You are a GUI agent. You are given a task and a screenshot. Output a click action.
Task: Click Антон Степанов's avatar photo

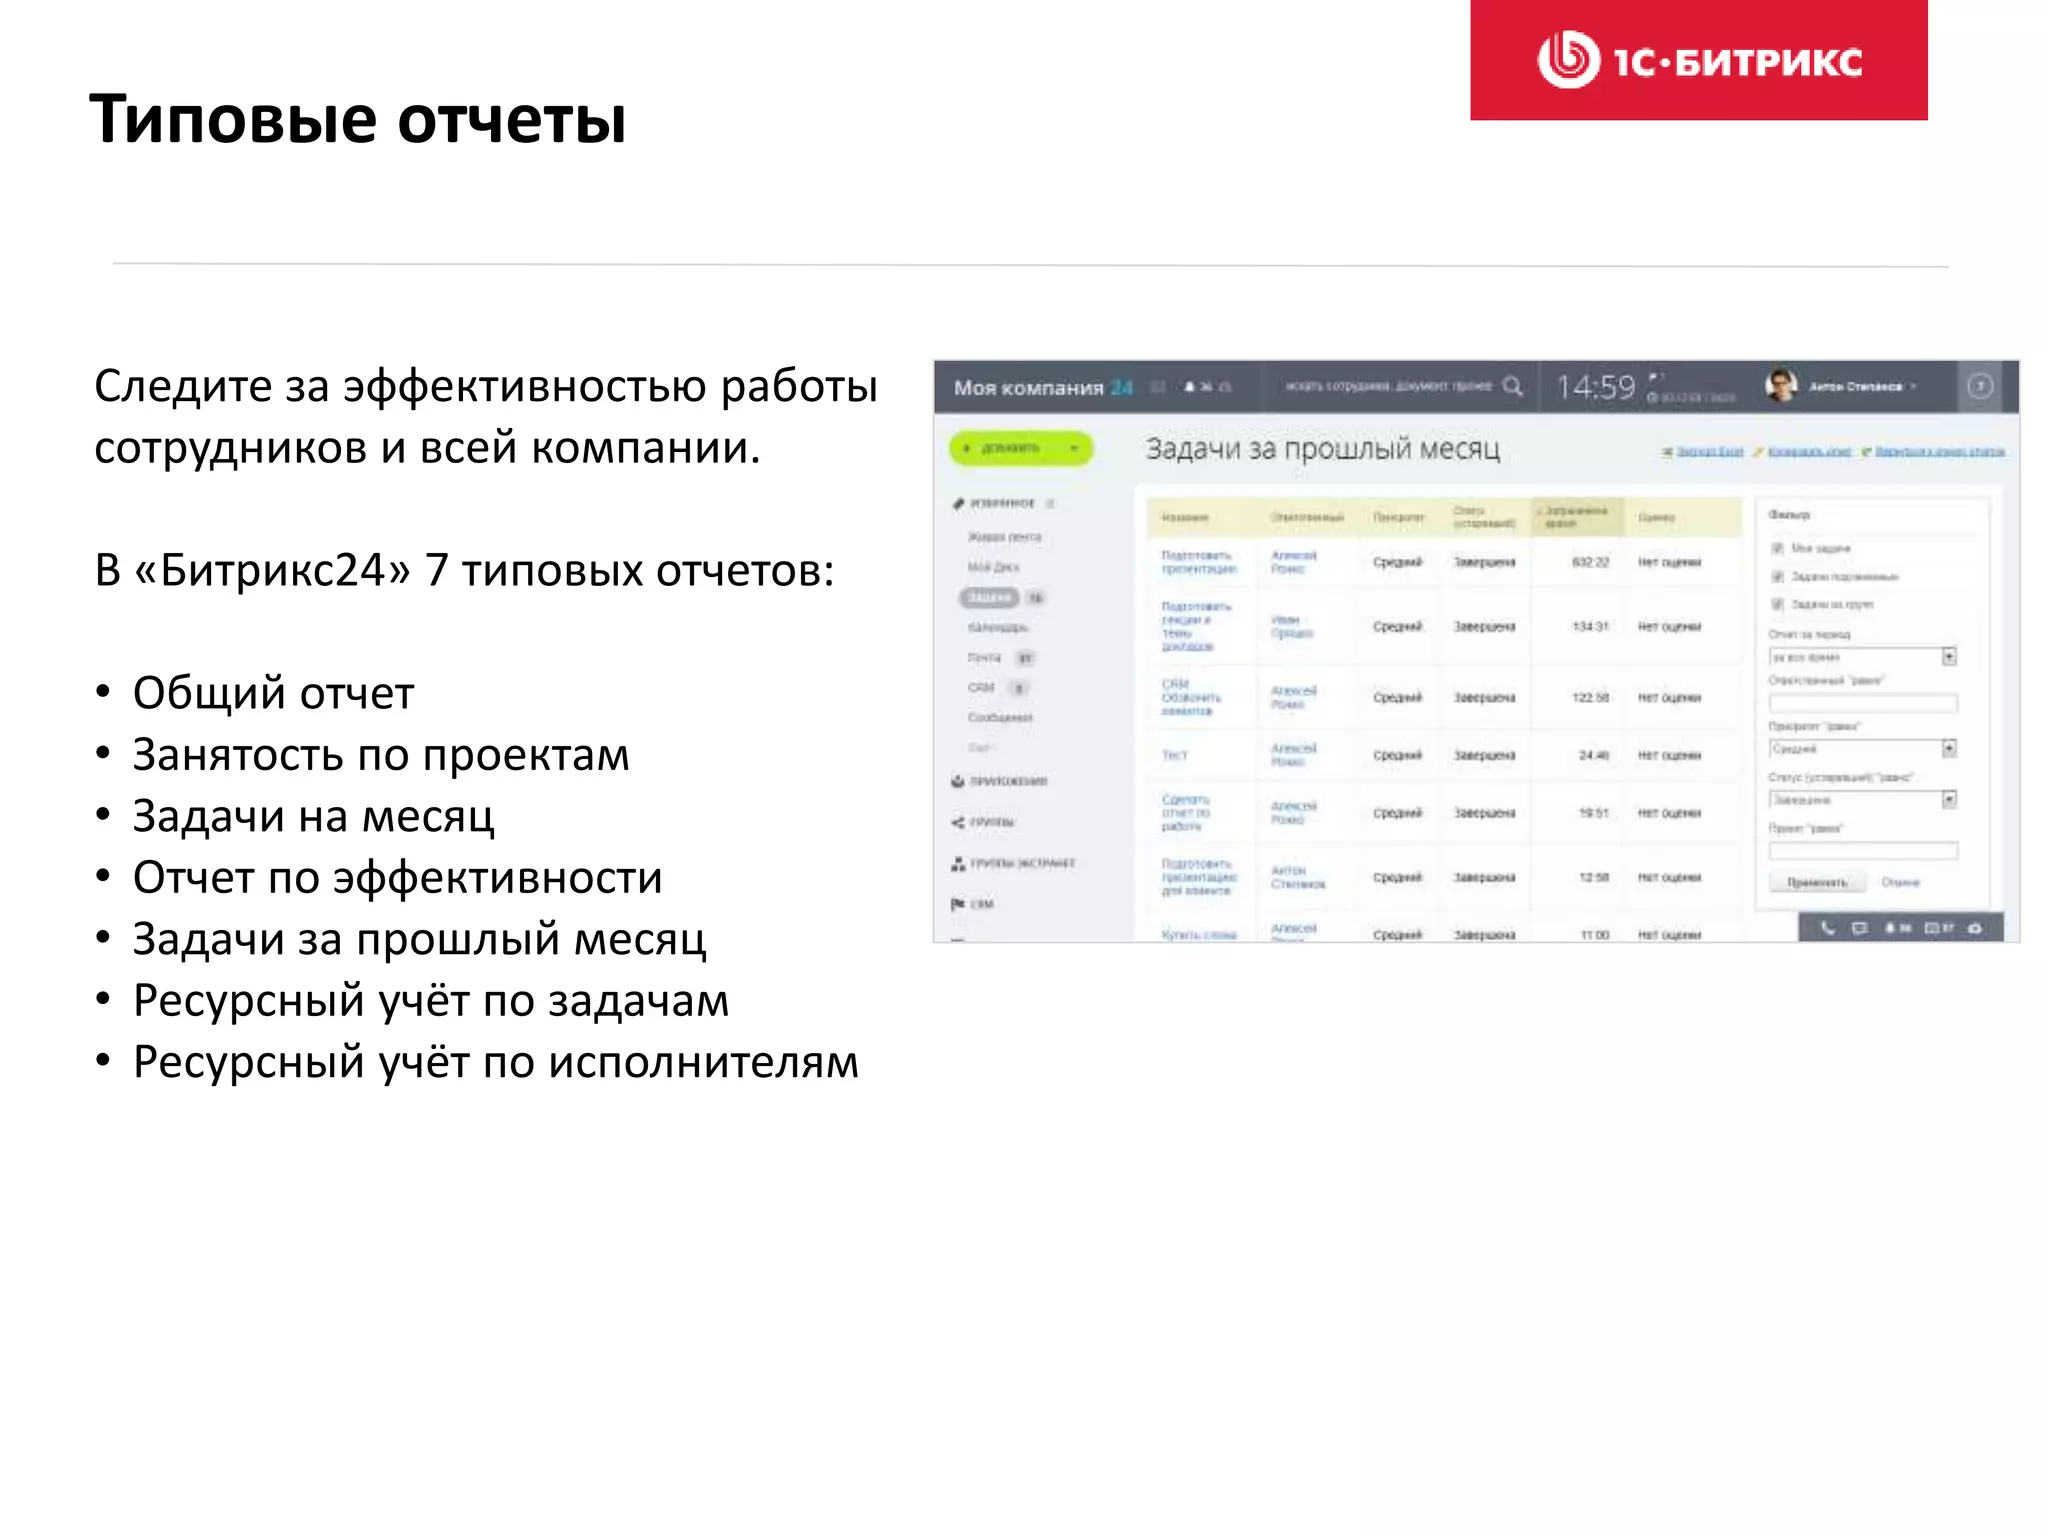(1781, 386)
